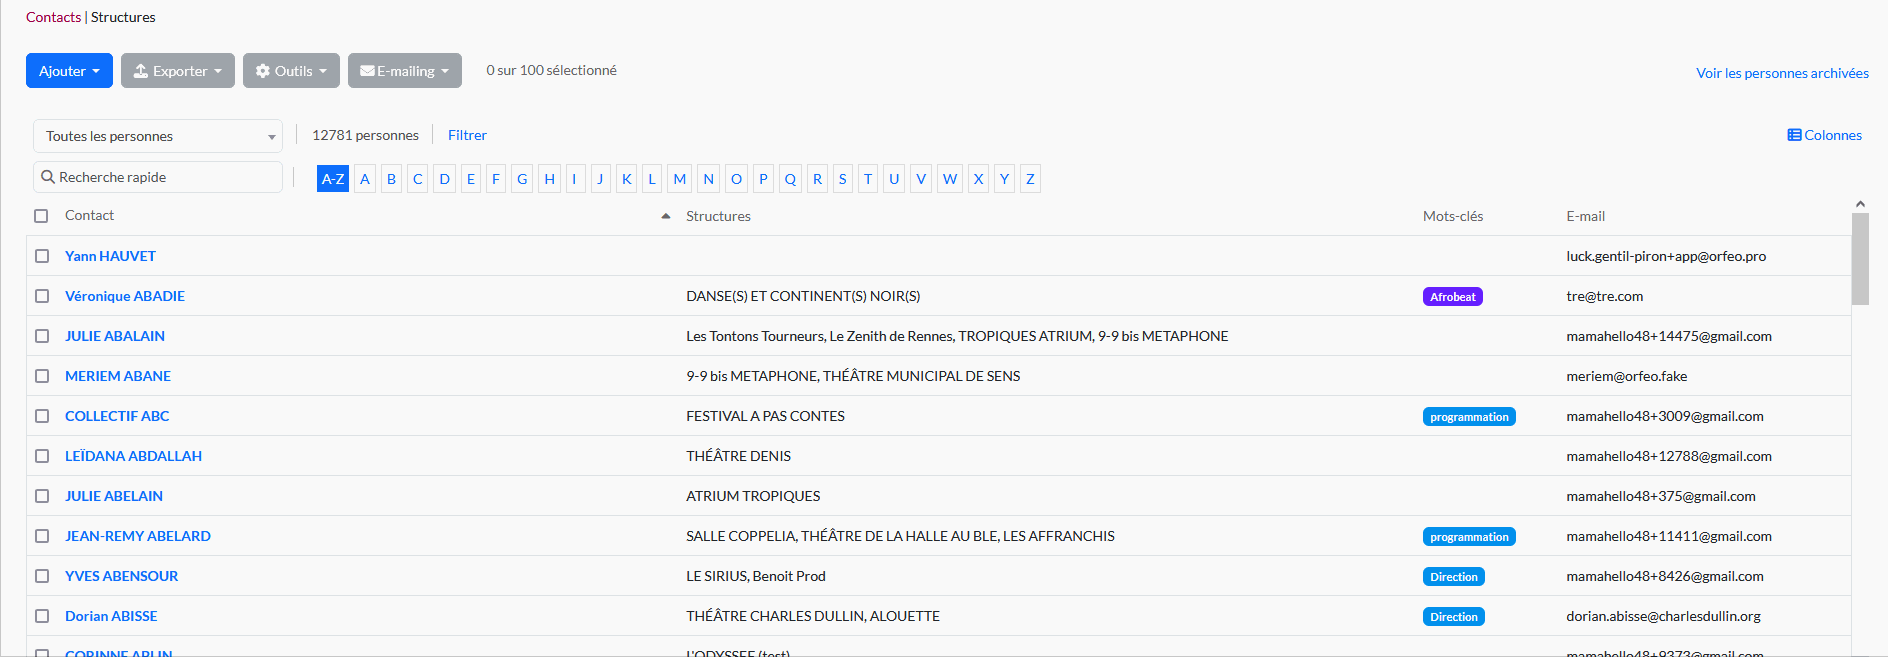
Task: Check the select-all checkbox in header
Action: (x=41, y=216)
